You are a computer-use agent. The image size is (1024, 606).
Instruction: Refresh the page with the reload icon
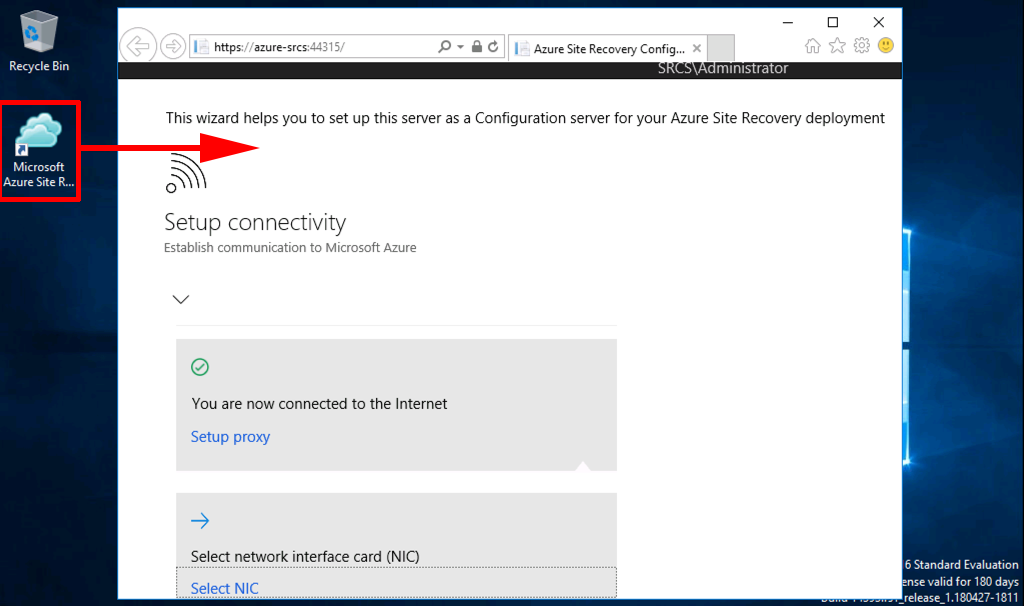[x=494, y=46]
